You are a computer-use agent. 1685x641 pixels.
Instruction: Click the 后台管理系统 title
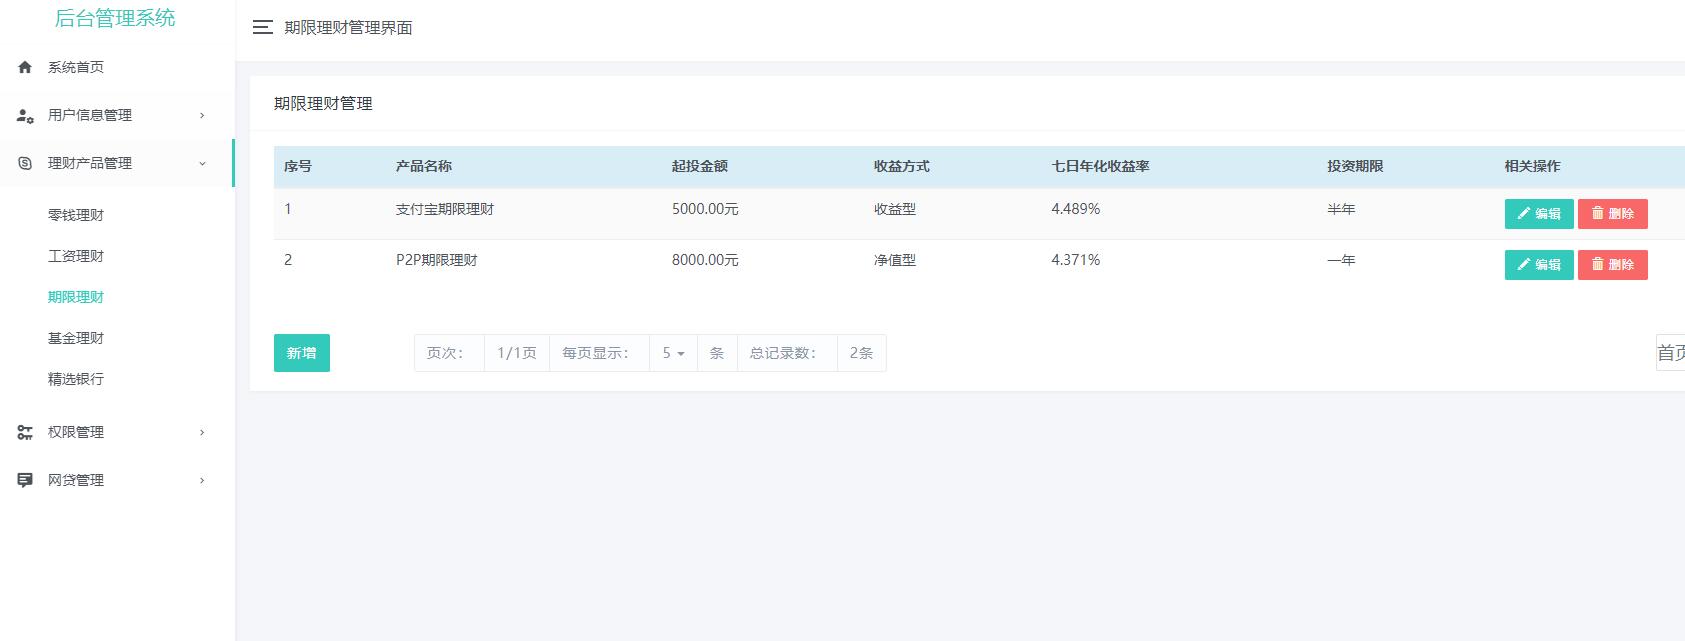pos(115,18)
